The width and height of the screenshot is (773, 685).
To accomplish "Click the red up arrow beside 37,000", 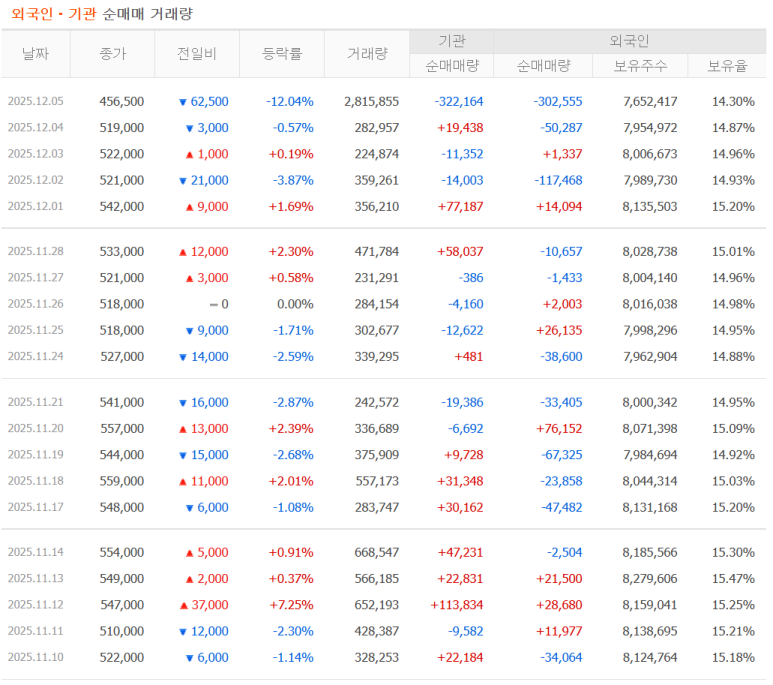I will click(x=183, y=605).
